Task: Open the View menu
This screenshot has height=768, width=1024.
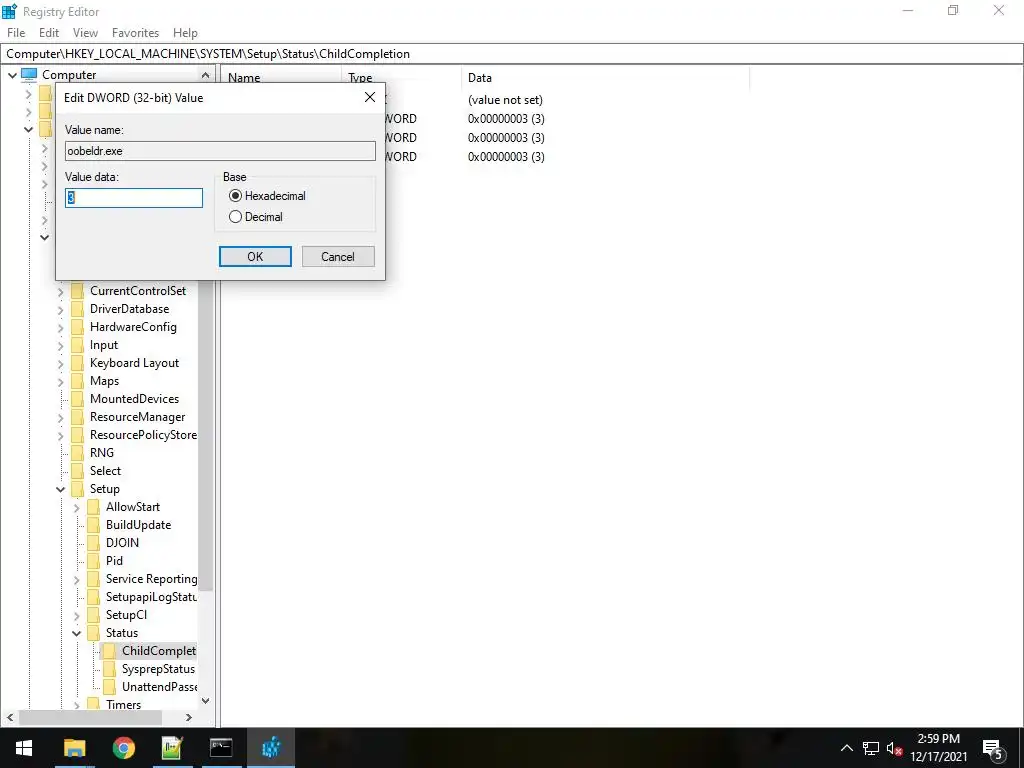Action: (85, 33)
